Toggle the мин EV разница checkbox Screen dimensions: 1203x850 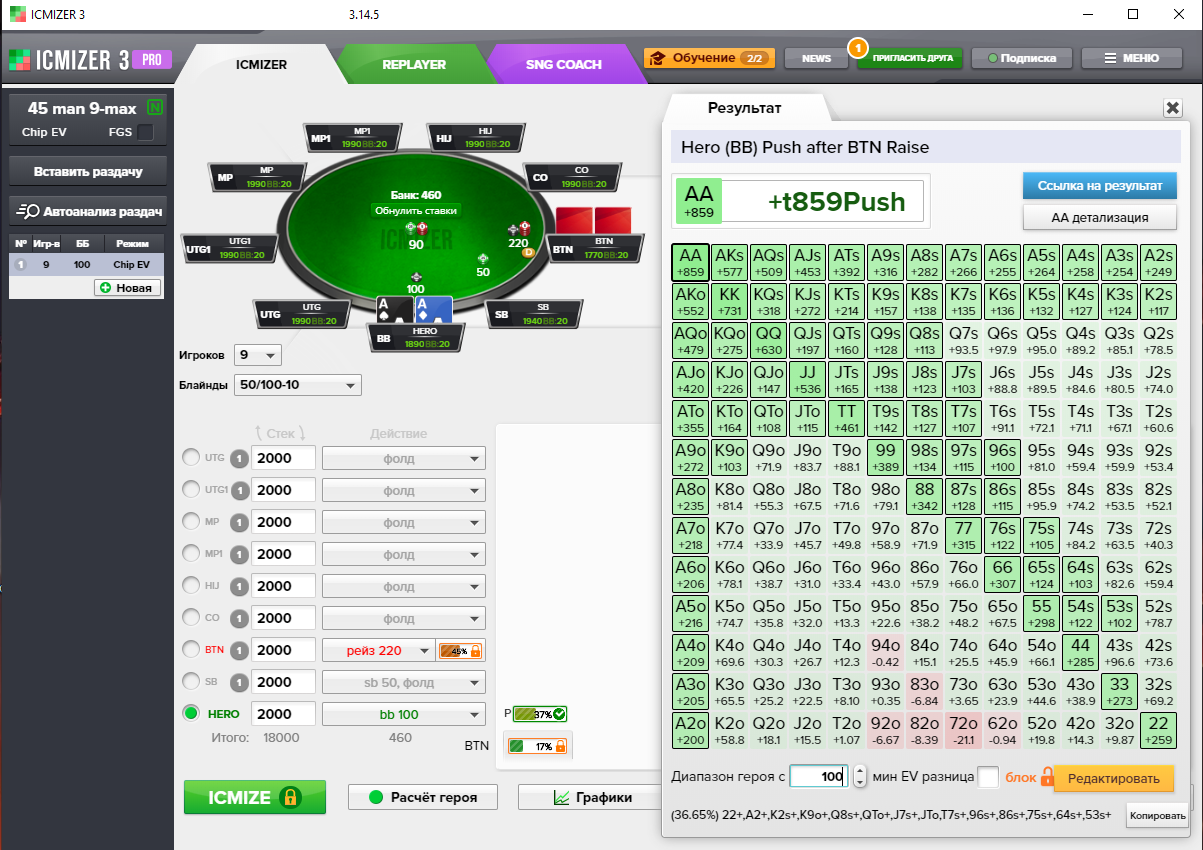click(987, 777)
